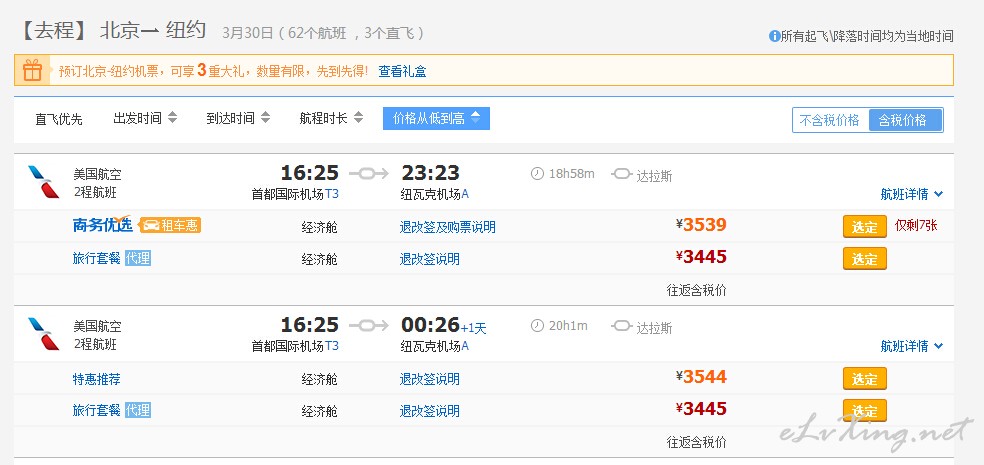
Task: Click 代理 badge in the row under 00:26 flight
Action: 137,410
